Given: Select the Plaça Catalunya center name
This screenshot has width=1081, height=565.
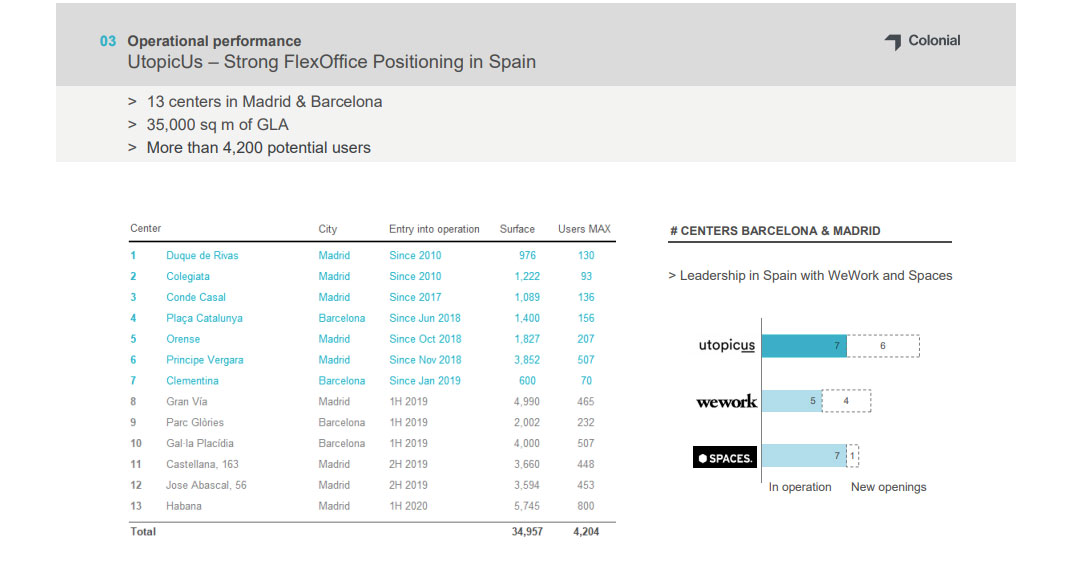Looking at the screenshot, I should [x=204, y=318].
